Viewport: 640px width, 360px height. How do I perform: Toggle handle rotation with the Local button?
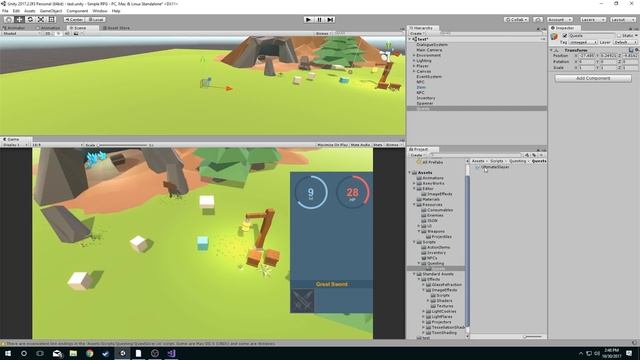(x=96, y=20)
